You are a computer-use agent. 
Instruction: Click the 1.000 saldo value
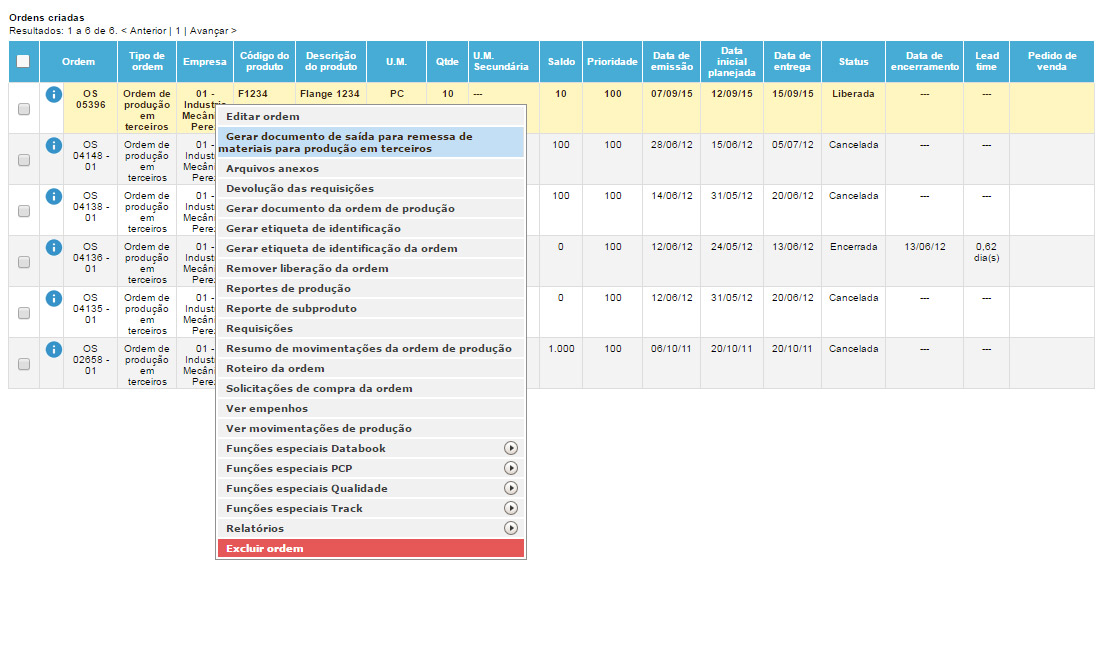561,349
